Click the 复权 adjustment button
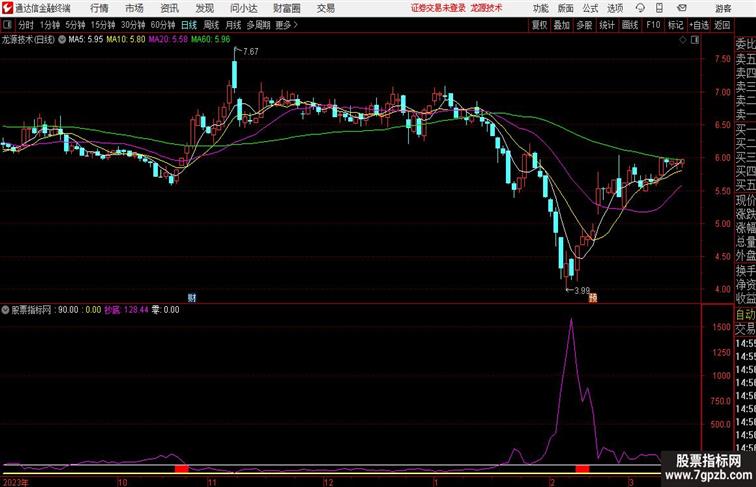756x487 pixels. [x=539, y=25]
